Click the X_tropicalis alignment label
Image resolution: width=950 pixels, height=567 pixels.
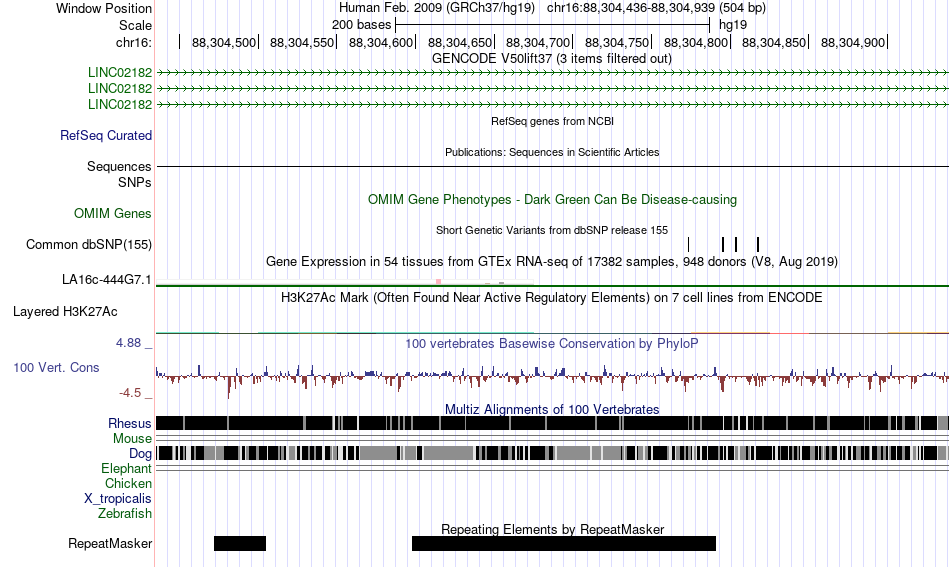pos(118,499)
